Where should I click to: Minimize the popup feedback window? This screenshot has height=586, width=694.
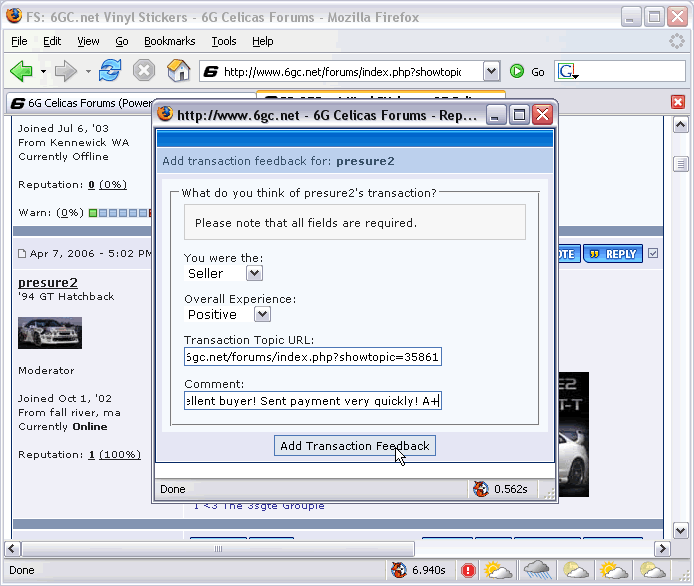(x=496, y=115)
